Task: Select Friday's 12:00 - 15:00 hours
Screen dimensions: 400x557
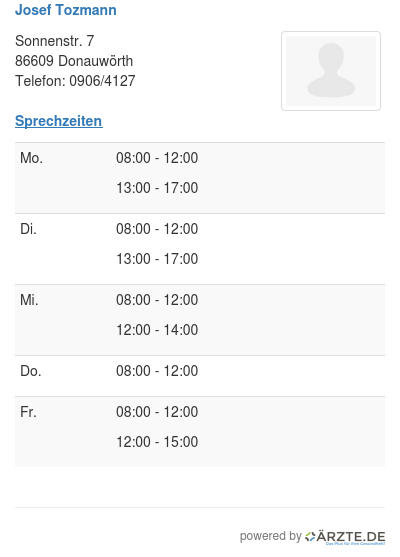Action: pos(157,442)
